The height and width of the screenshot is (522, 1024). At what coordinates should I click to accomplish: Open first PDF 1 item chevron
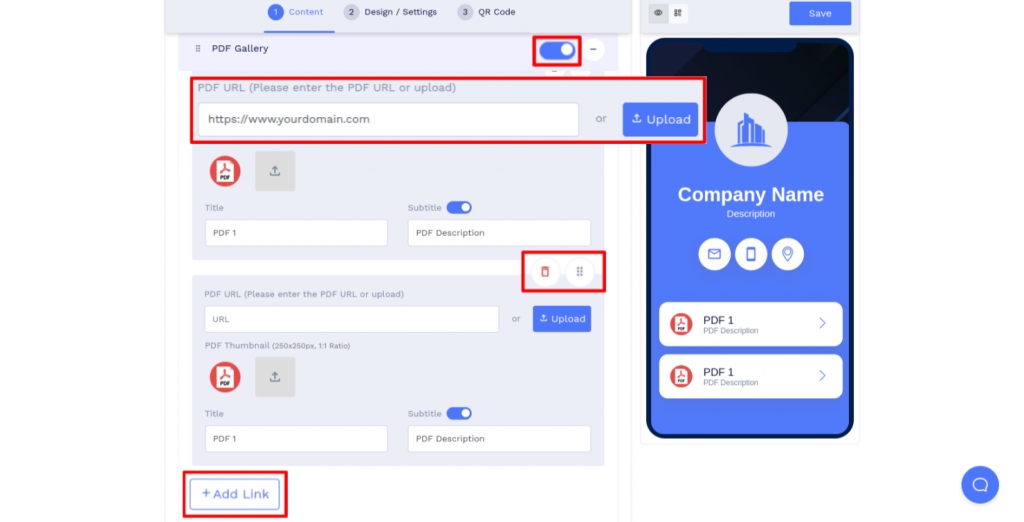point(822,323)
